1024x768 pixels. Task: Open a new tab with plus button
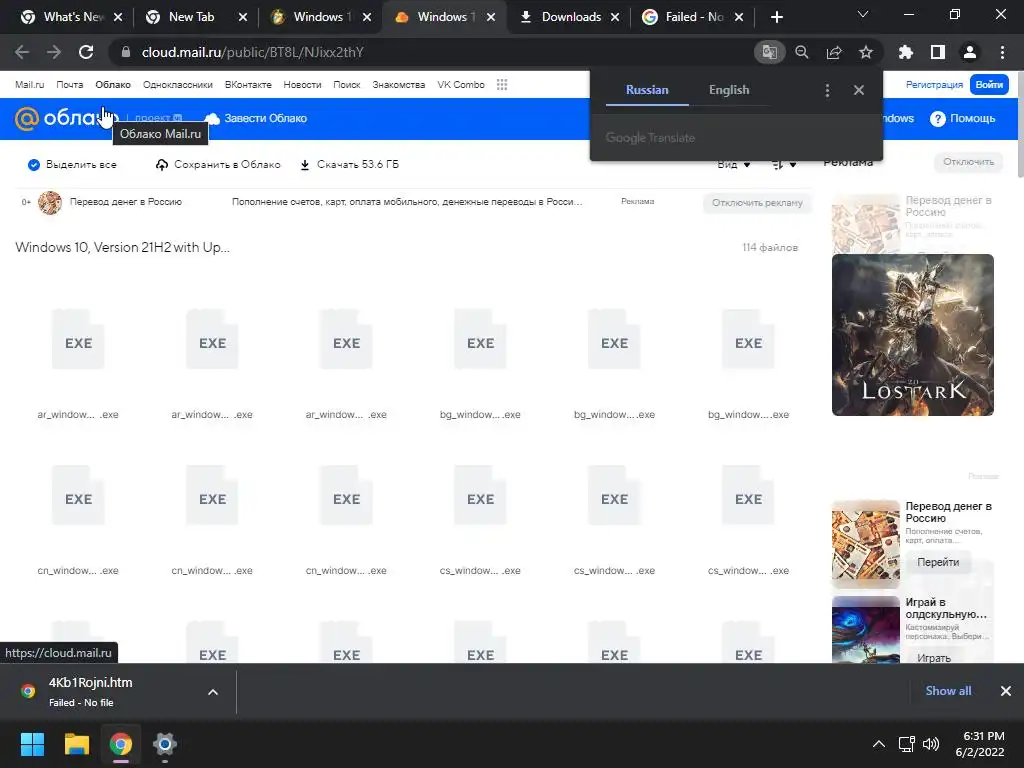[x=776, y=17]
